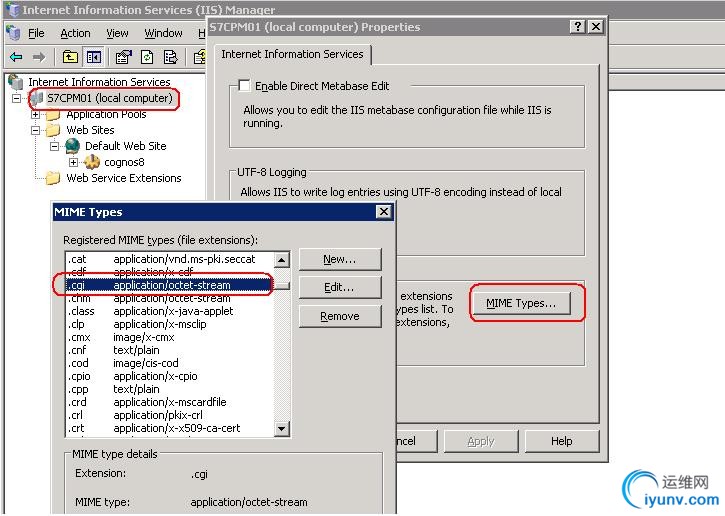Select the Web Service Extensions tree item

(x=124, y=178)
